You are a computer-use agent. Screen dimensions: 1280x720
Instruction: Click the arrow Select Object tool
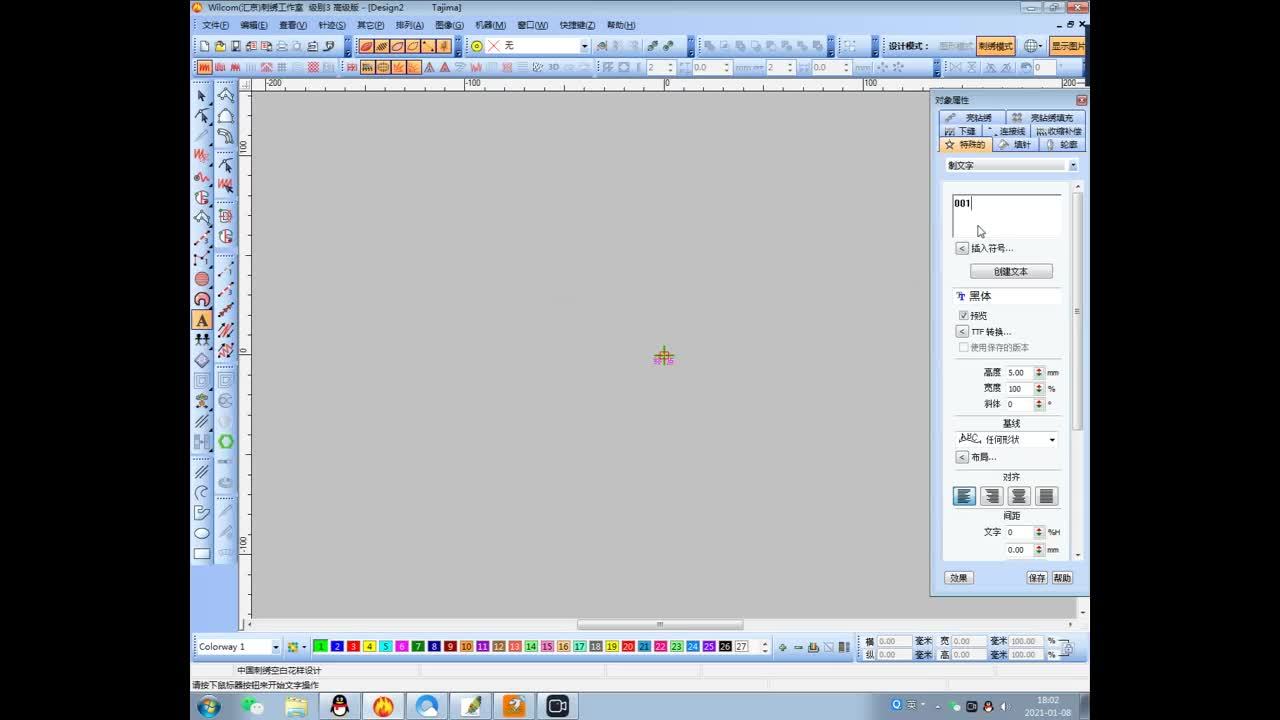[x=202, y=96]
